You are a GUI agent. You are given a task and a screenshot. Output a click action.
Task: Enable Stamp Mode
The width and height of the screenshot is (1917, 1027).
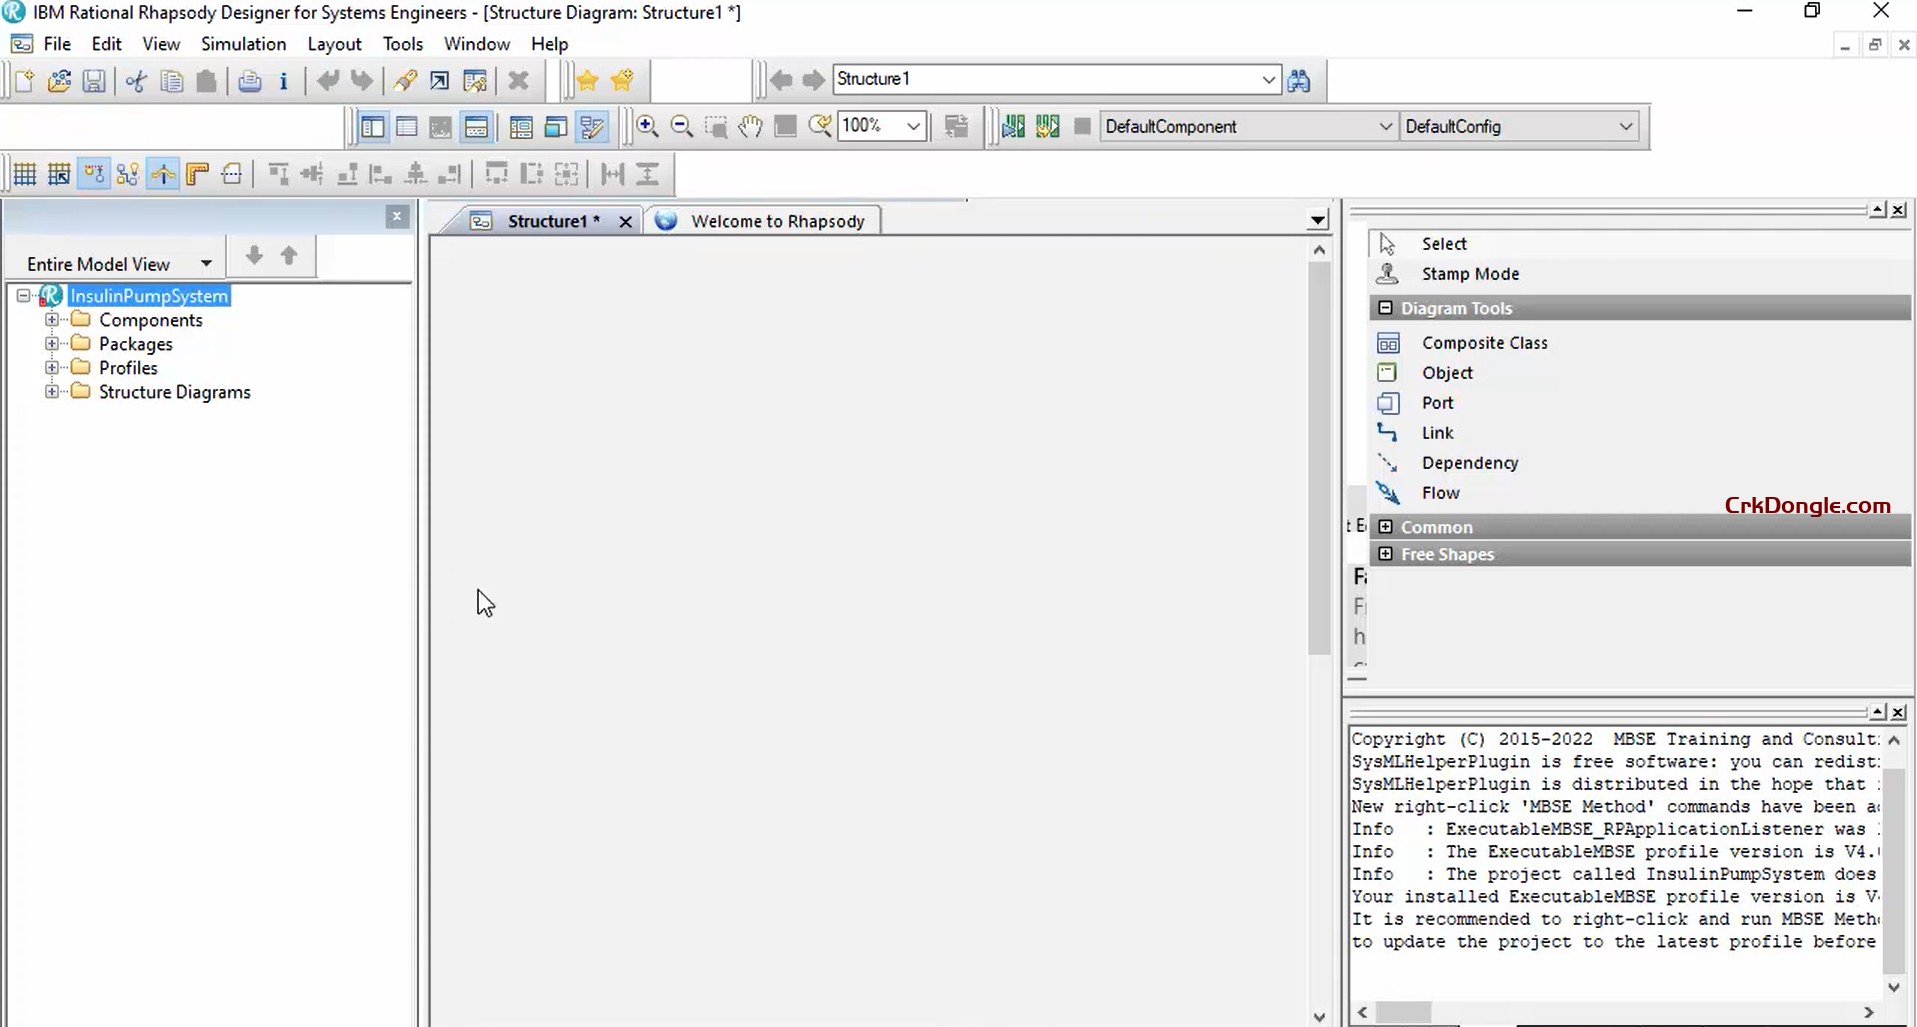tap(1472, 273)
